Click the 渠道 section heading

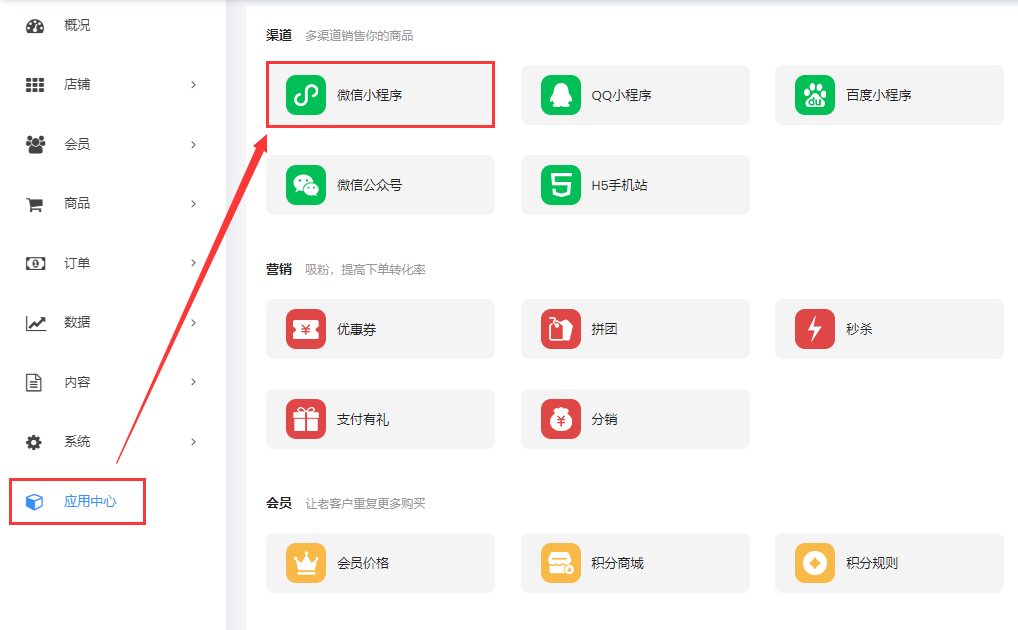pos(279,36)
